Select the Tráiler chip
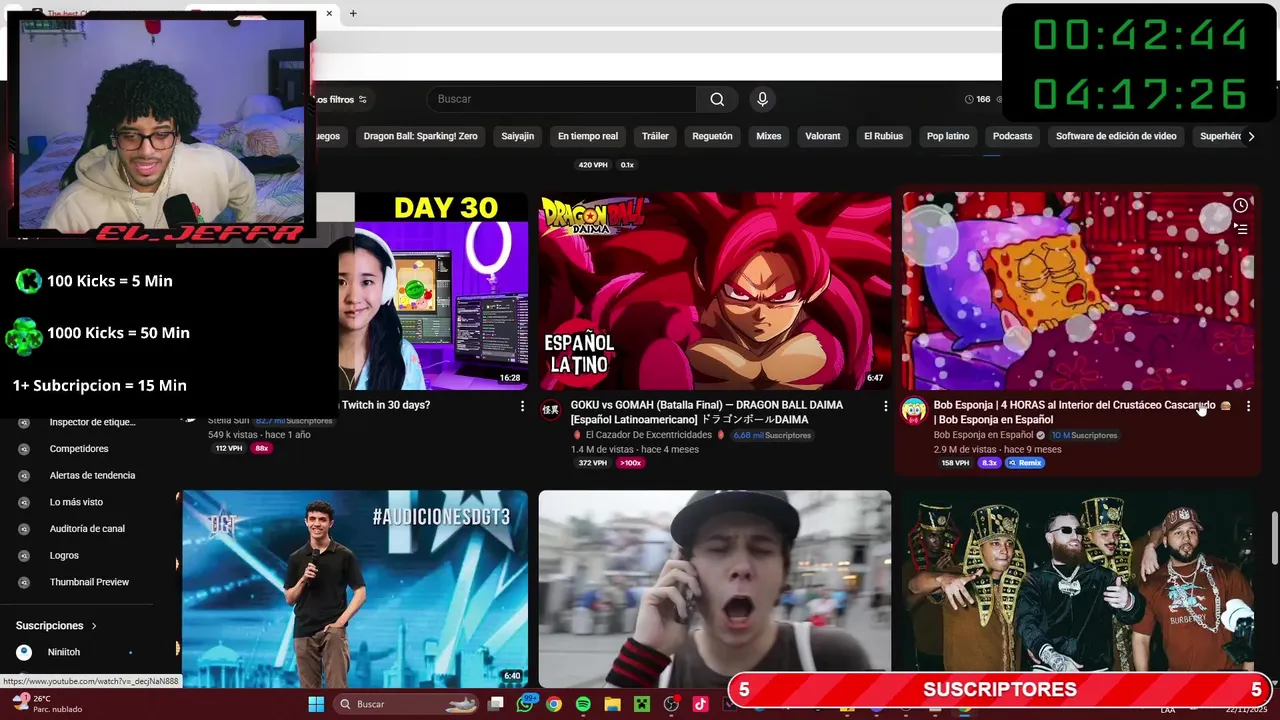The image size is (1280, 720). coord(655,136)
